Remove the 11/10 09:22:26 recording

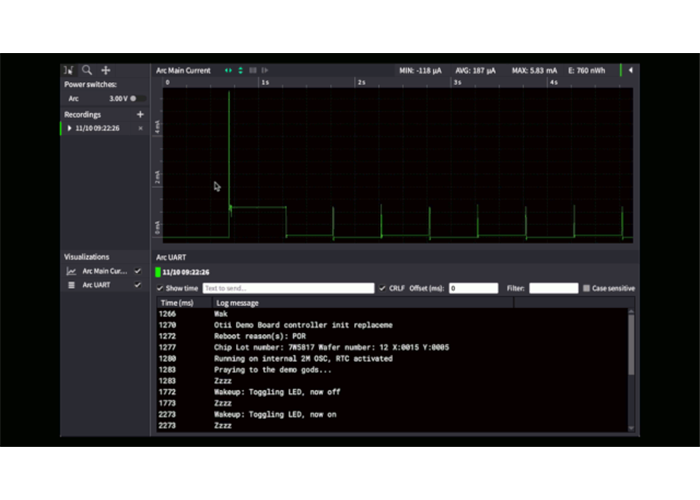[140, 128]
